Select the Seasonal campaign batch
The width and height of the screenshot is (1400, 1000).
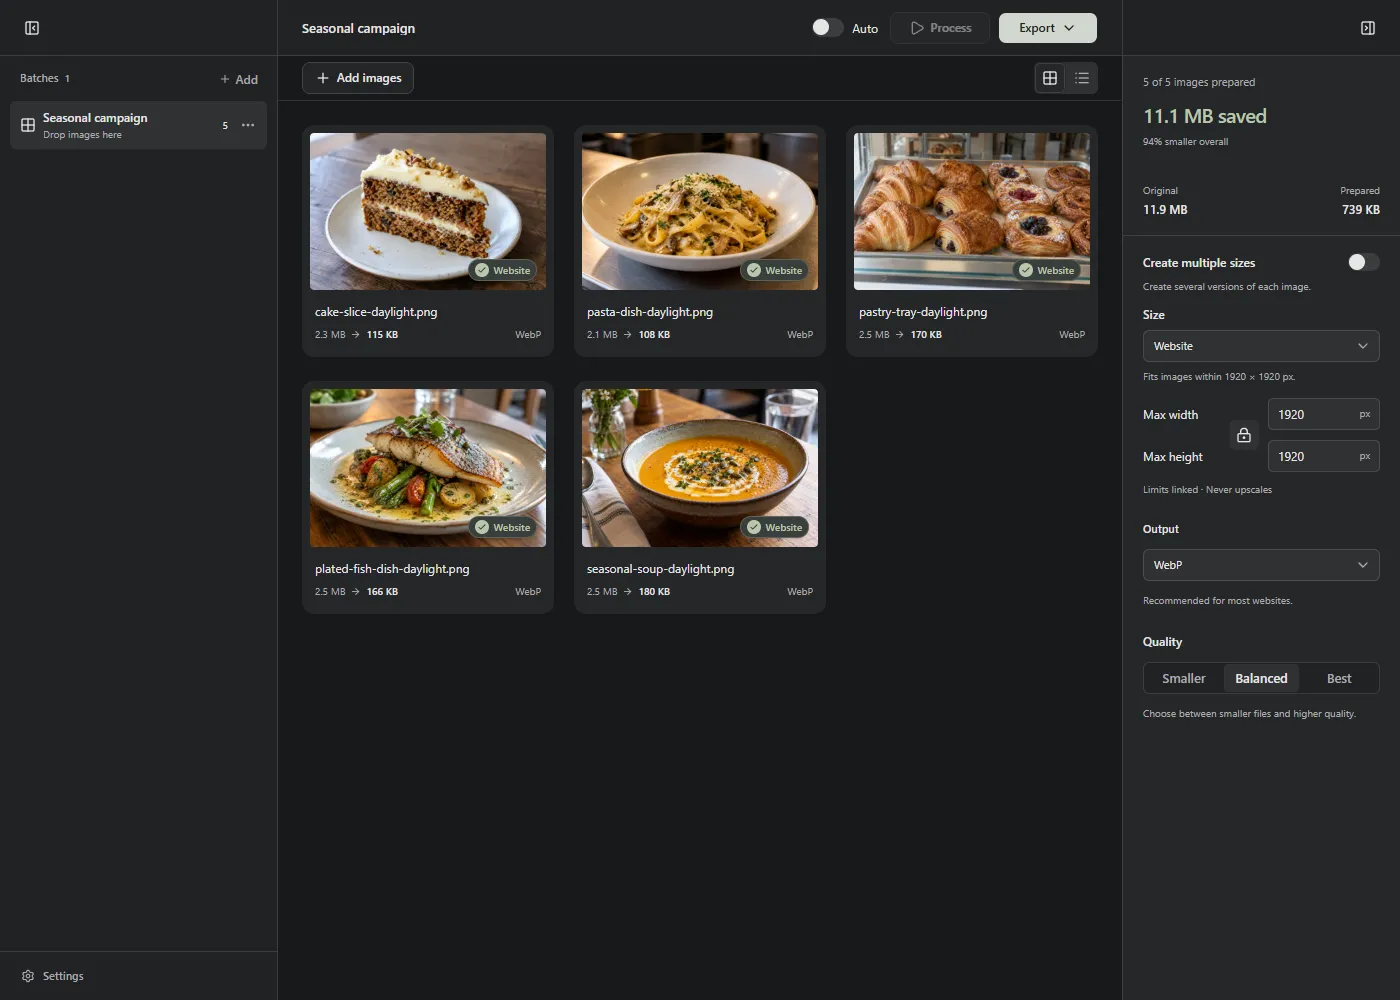(138, 125)
